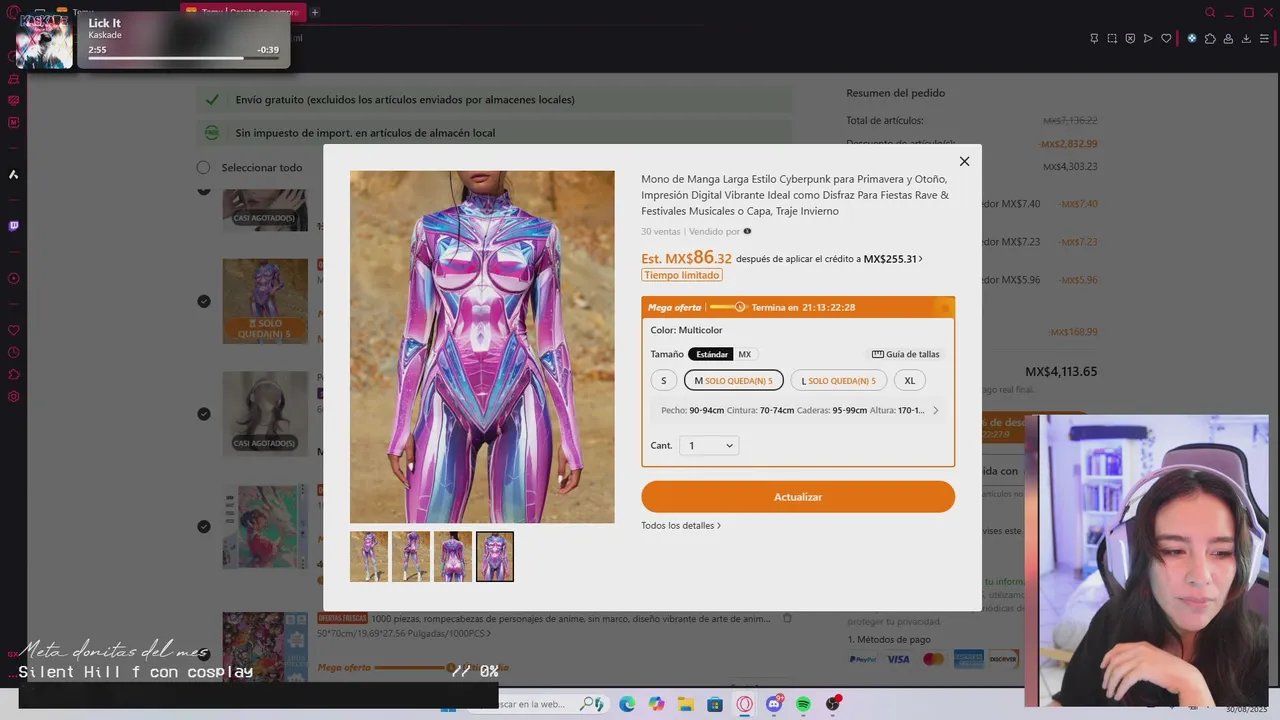
Task: Open Easy Setup sliders icon
Action: [x=1264, y=39]
